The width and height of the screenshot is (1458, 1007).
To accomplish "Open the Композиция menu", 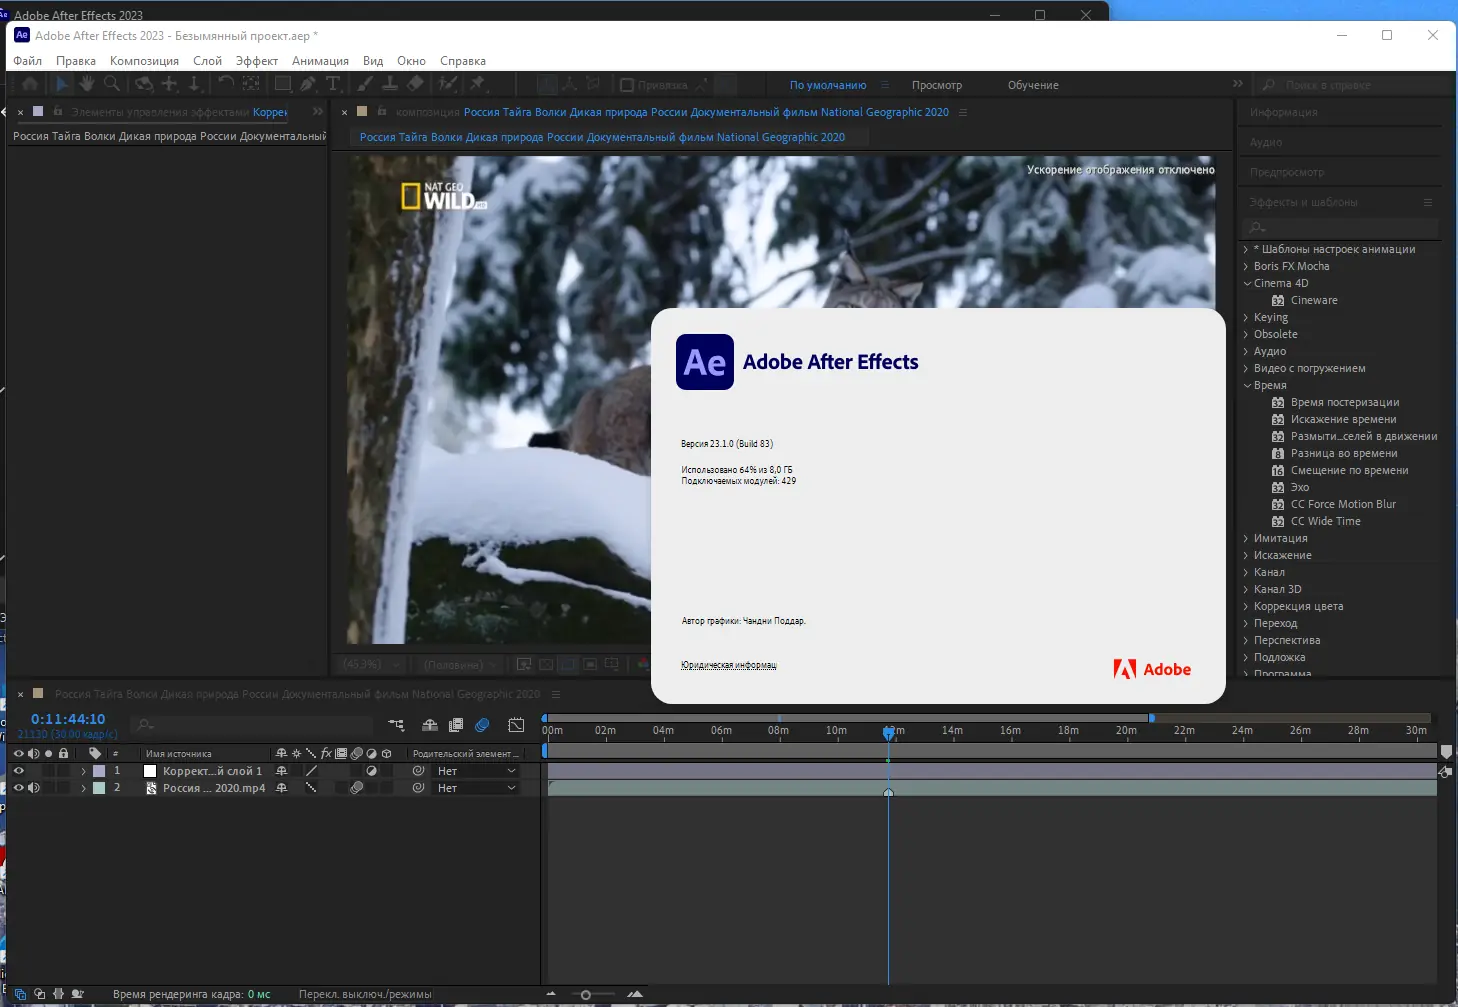I will (x=144, y=61).
